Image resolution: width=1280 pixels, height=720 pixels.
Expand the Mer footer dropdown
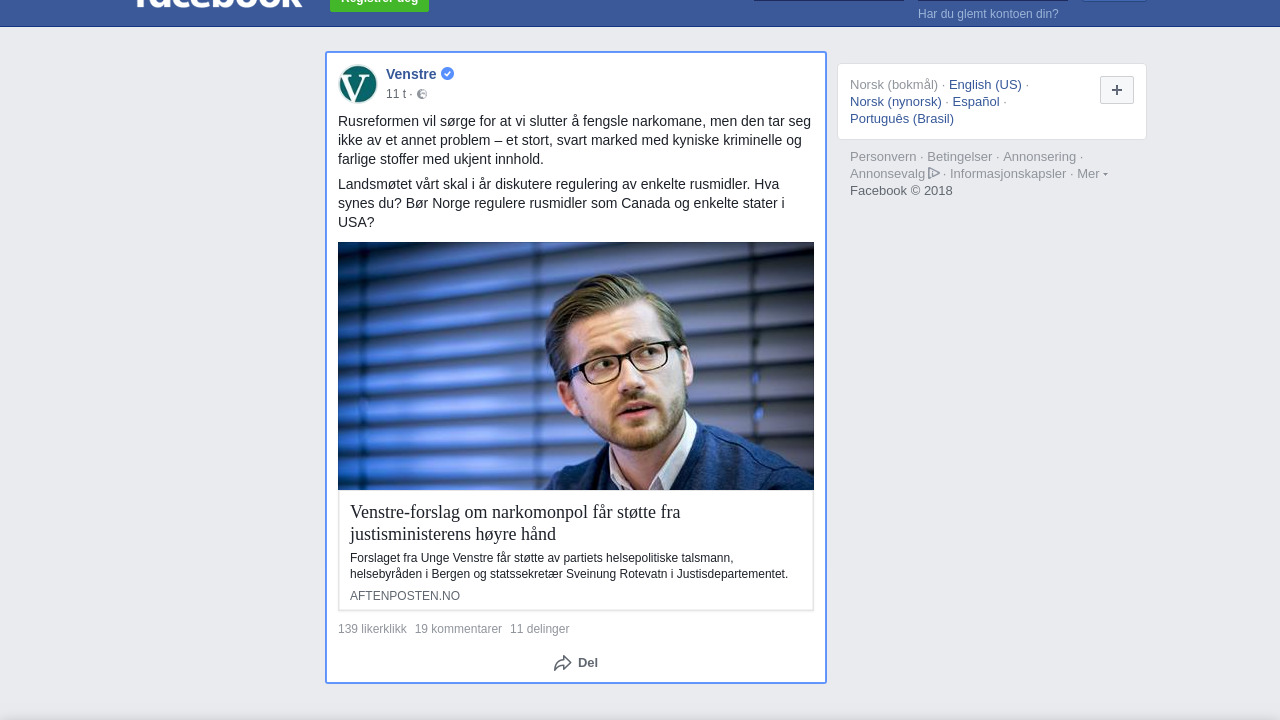pos(1092,174)
